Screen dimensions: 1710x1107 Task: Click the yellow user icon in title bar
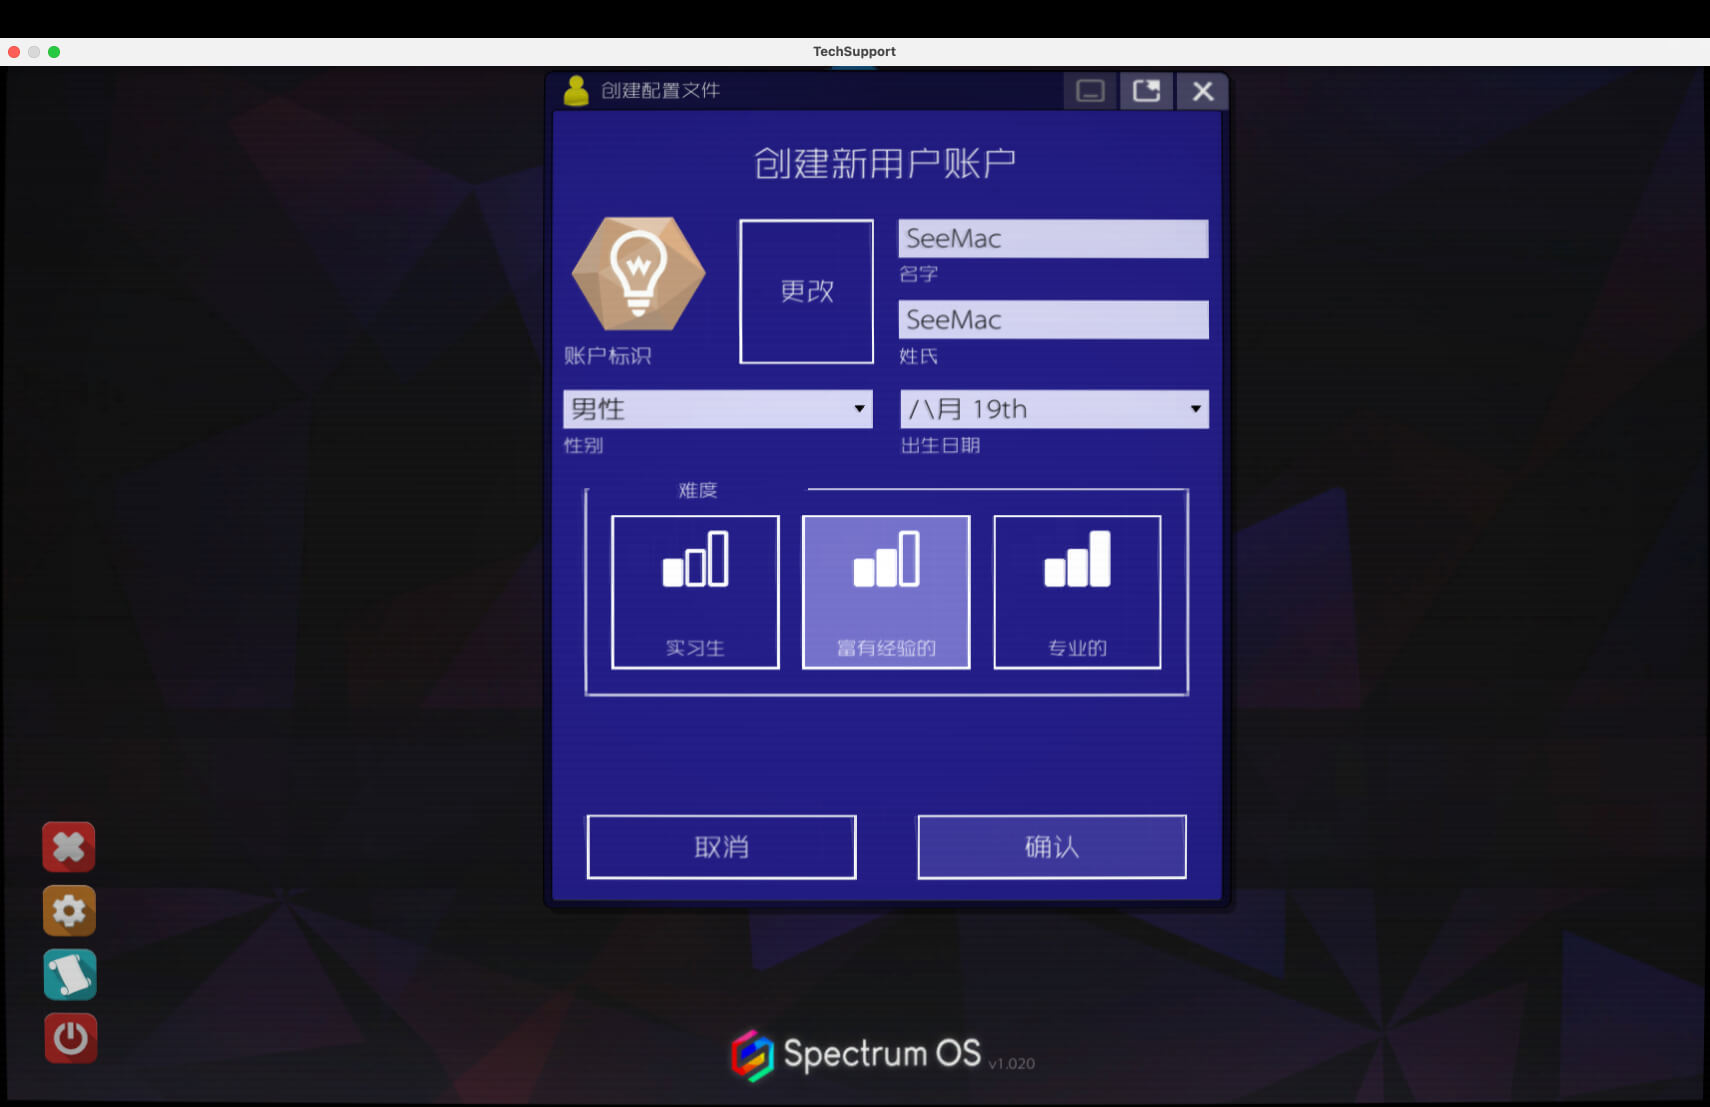coord(576,91)
